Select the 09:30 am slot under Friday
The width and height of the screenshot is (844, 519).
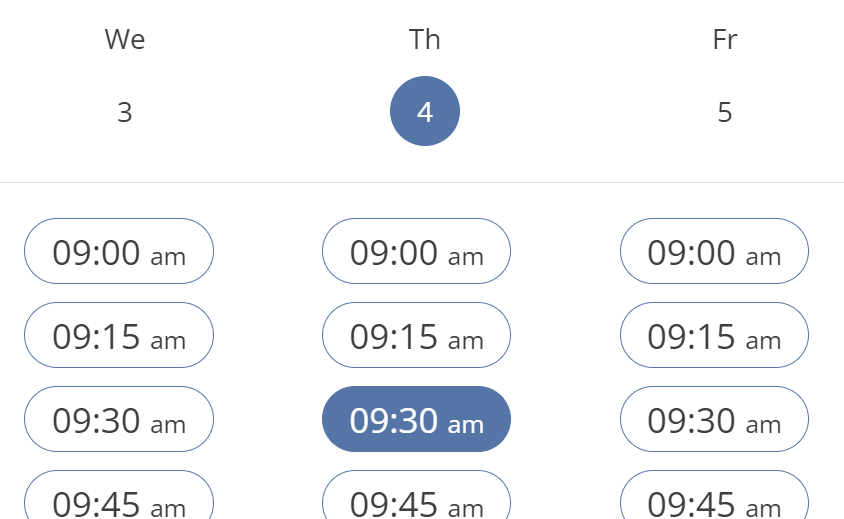(714, 420)
